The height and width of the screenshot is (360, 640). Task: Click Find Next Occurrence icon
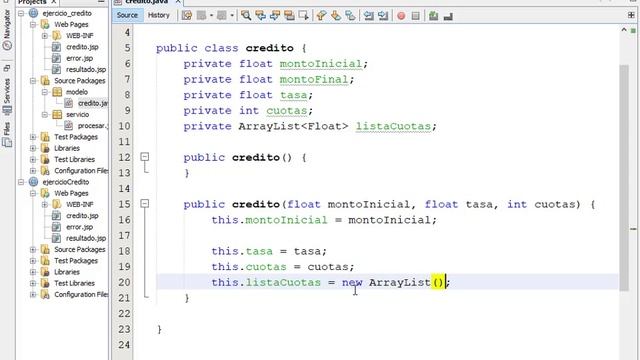coord(275,16)
